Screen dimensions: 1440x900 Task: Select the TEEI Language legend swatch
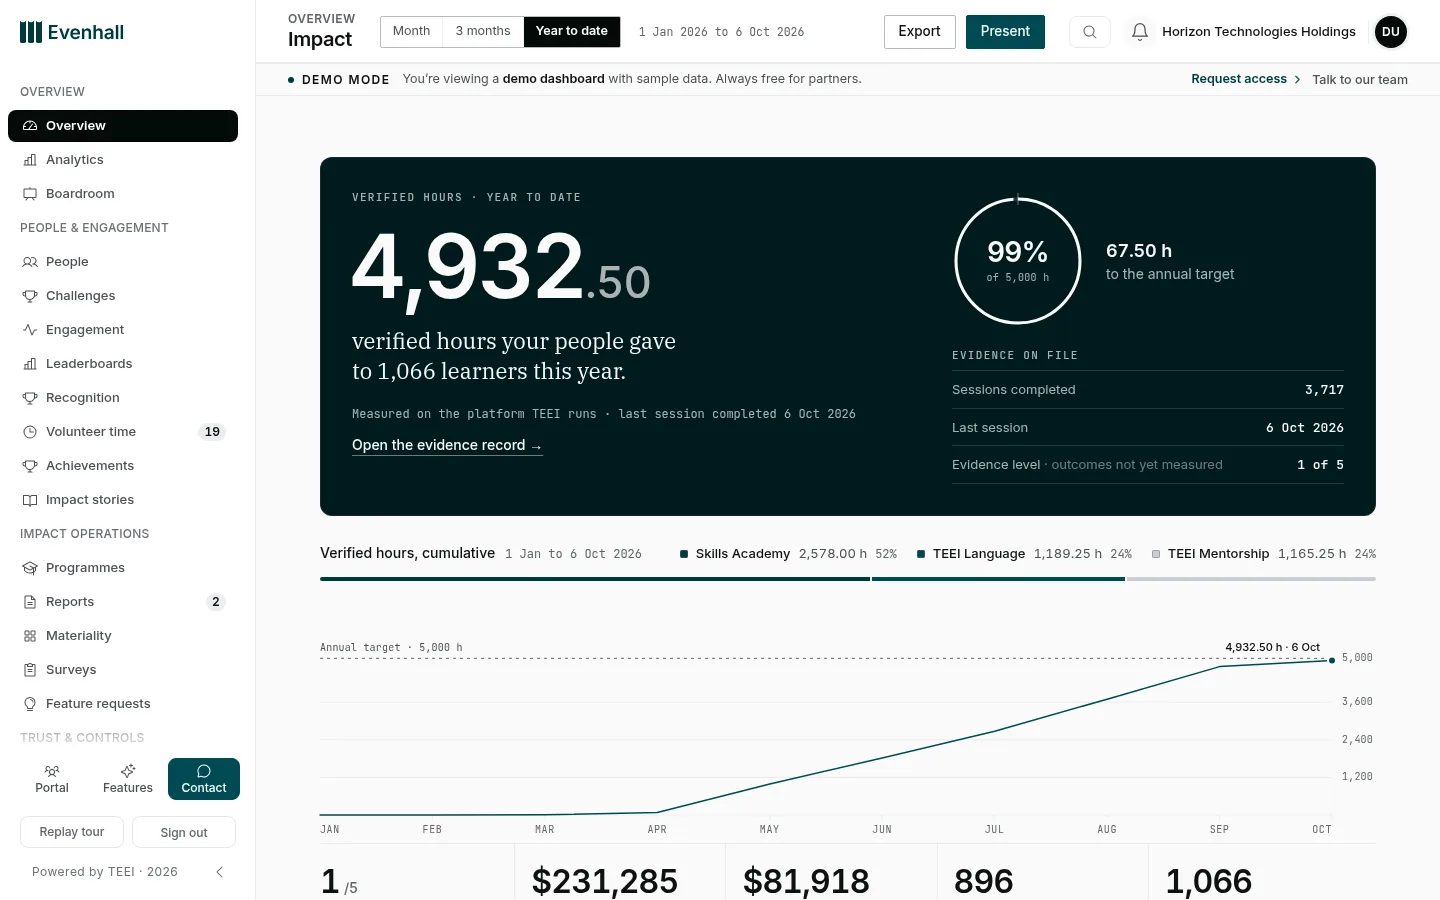(921, 554)
